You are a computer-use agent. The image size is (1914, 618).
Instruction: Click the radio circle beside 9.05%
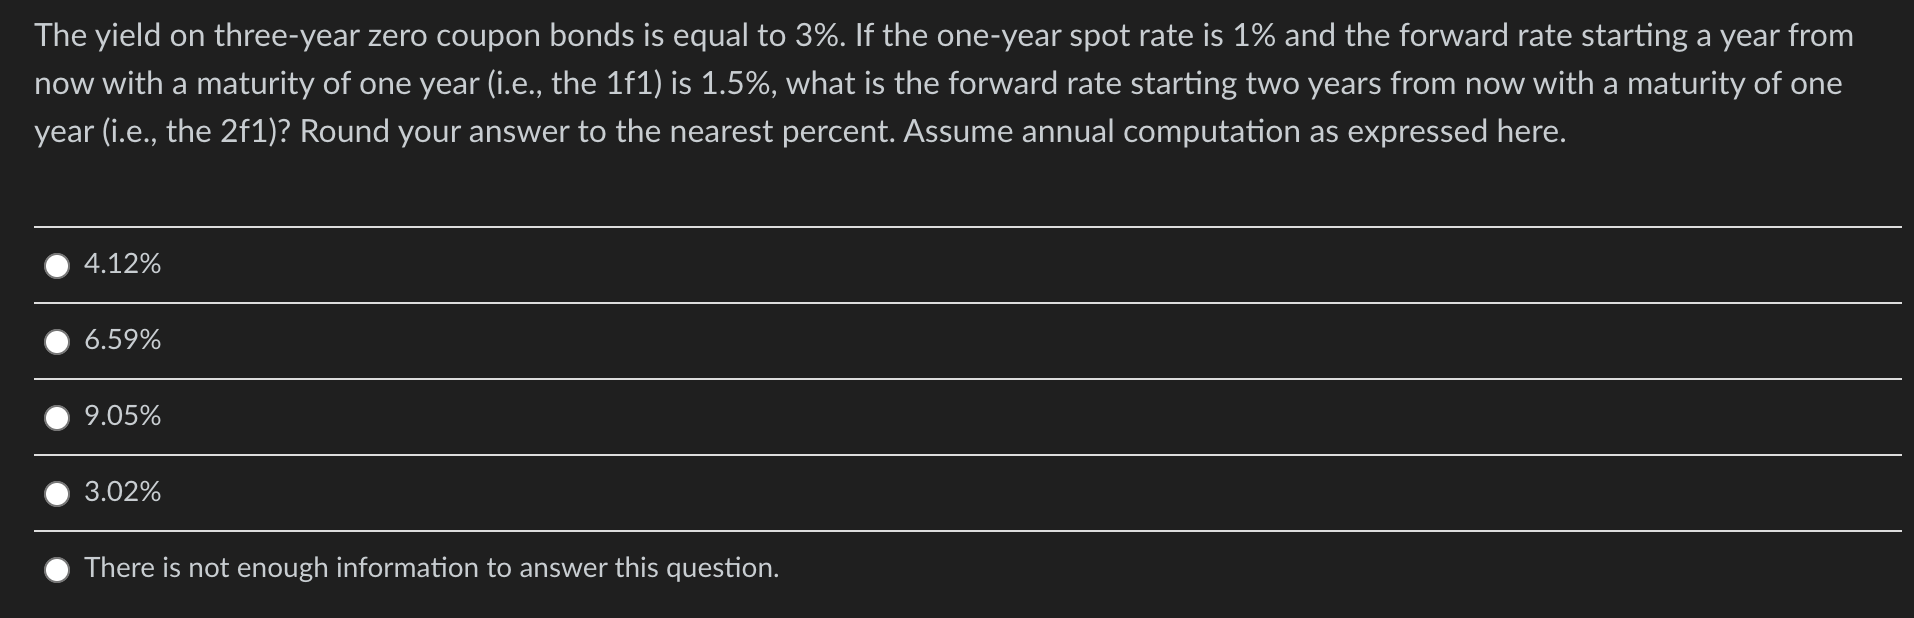57,418
